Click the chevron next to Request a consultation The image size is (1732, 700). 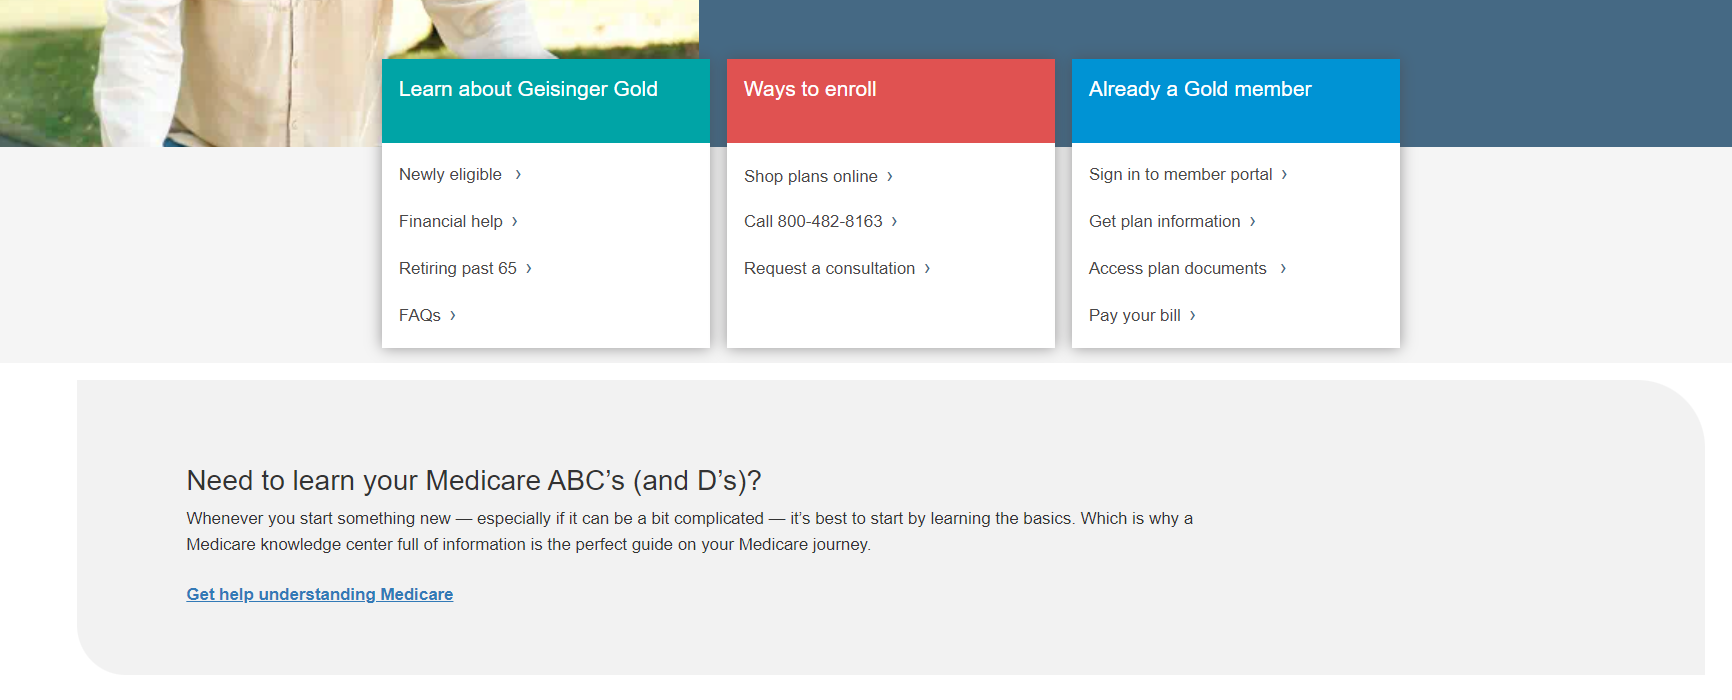point(927,268)
